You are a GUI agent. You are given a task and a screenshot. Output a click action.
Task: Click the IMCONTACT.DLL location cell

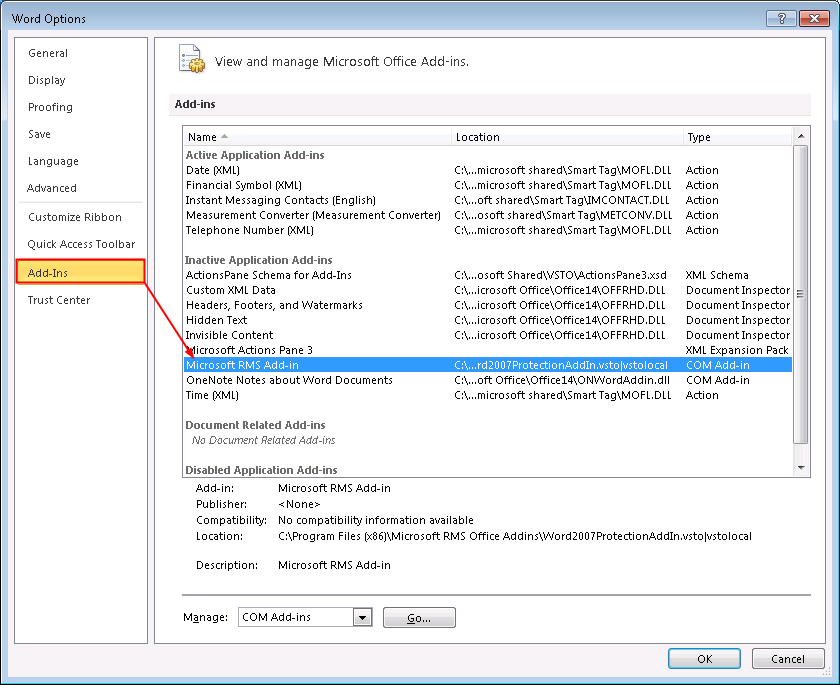[x=561, y=200]
